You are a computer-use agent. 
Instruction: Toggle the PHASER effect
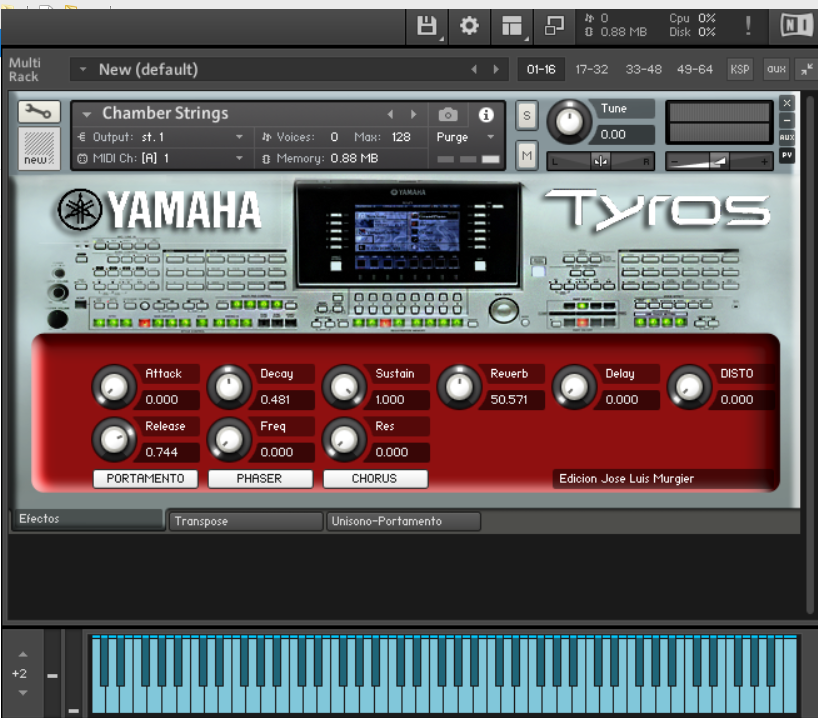pyautogui.click(x=260, y=478)
